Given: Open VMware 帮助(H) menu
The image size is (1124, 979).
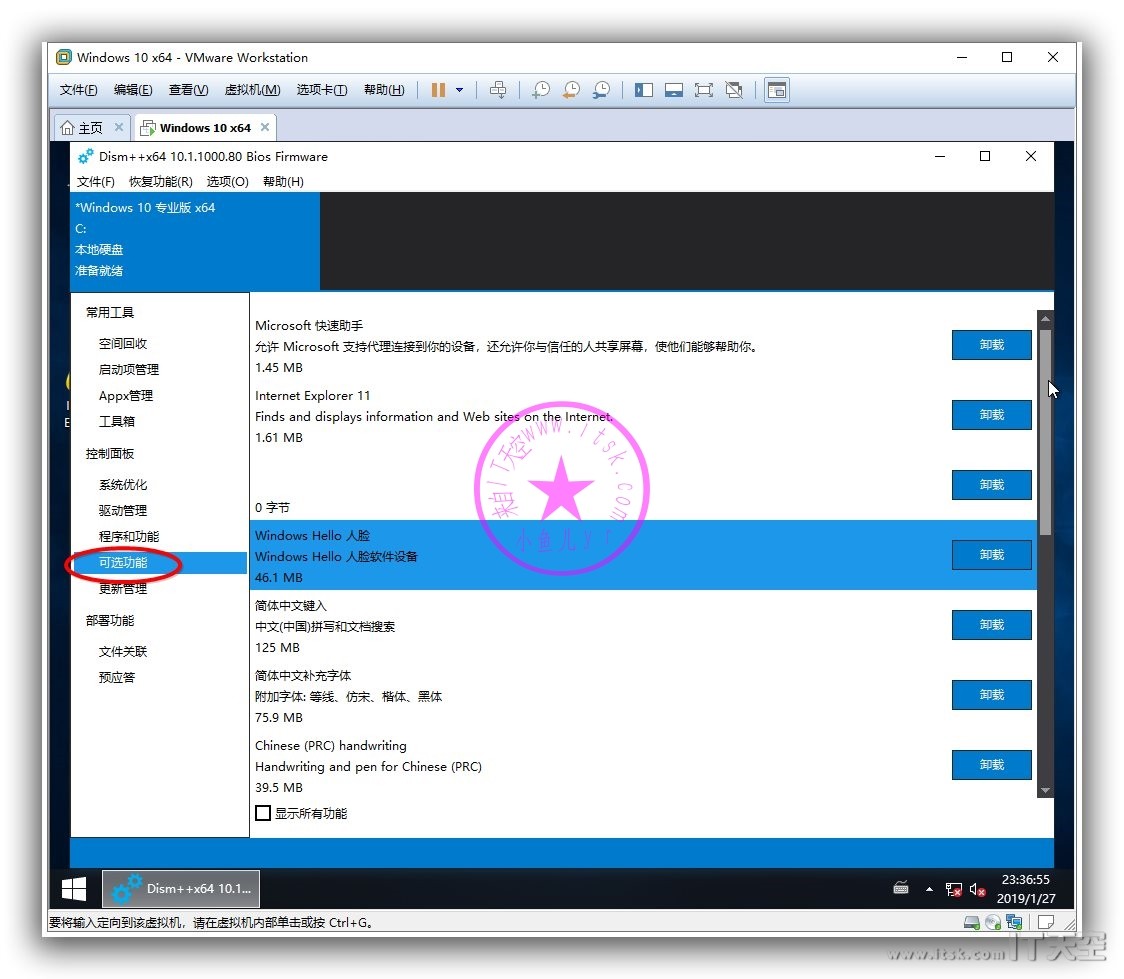Looking at the screenshot, I should coord(384,90).
